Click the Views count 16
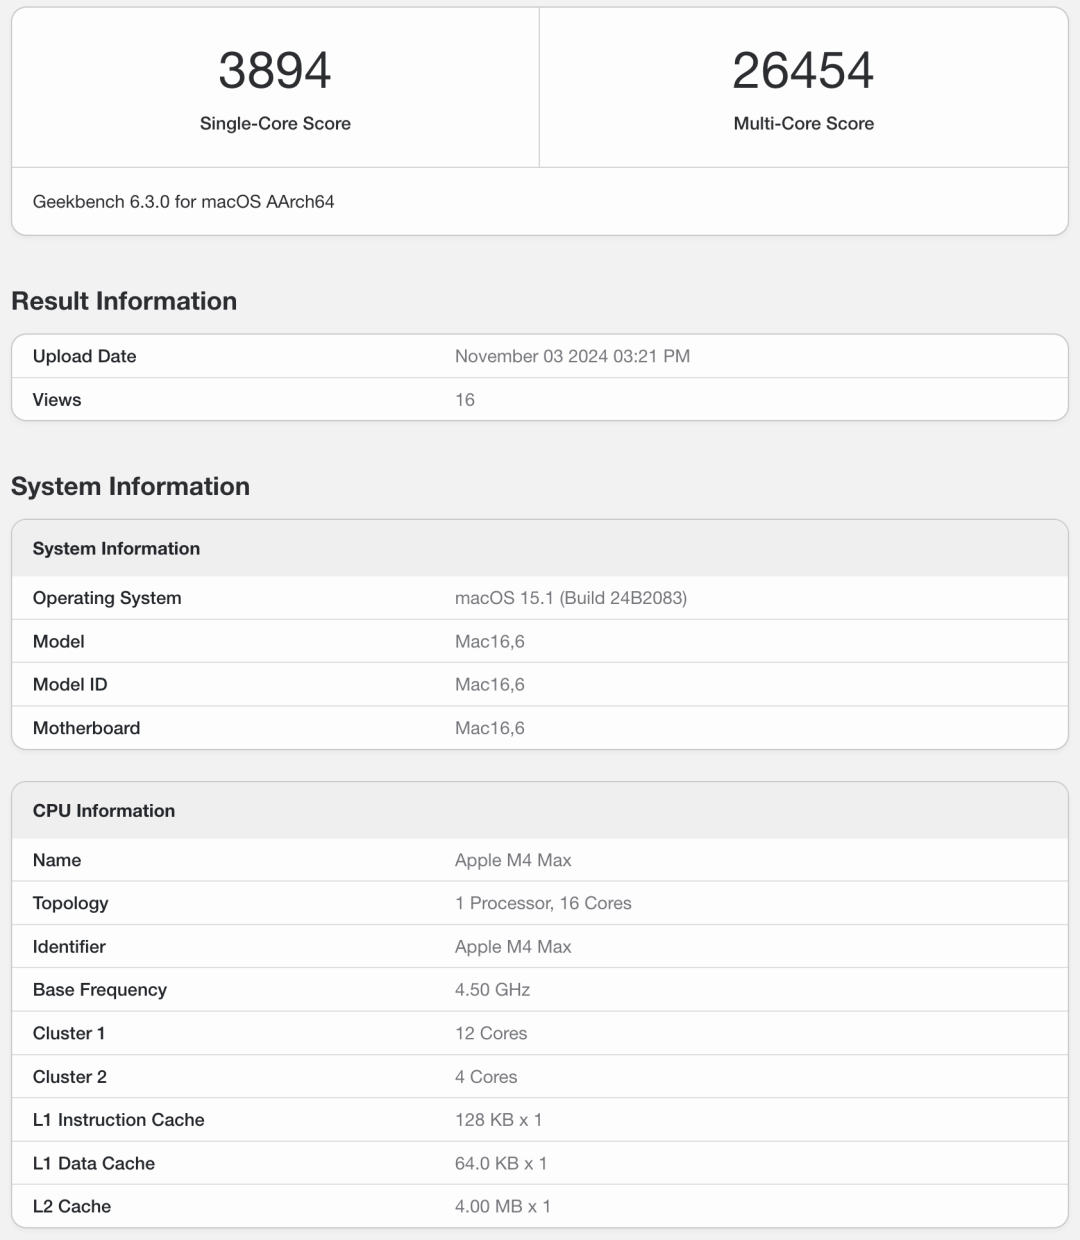Image resolution: width=1080 pixels, height=1240 pixels. pyautogui.click(x=465, y=400)
